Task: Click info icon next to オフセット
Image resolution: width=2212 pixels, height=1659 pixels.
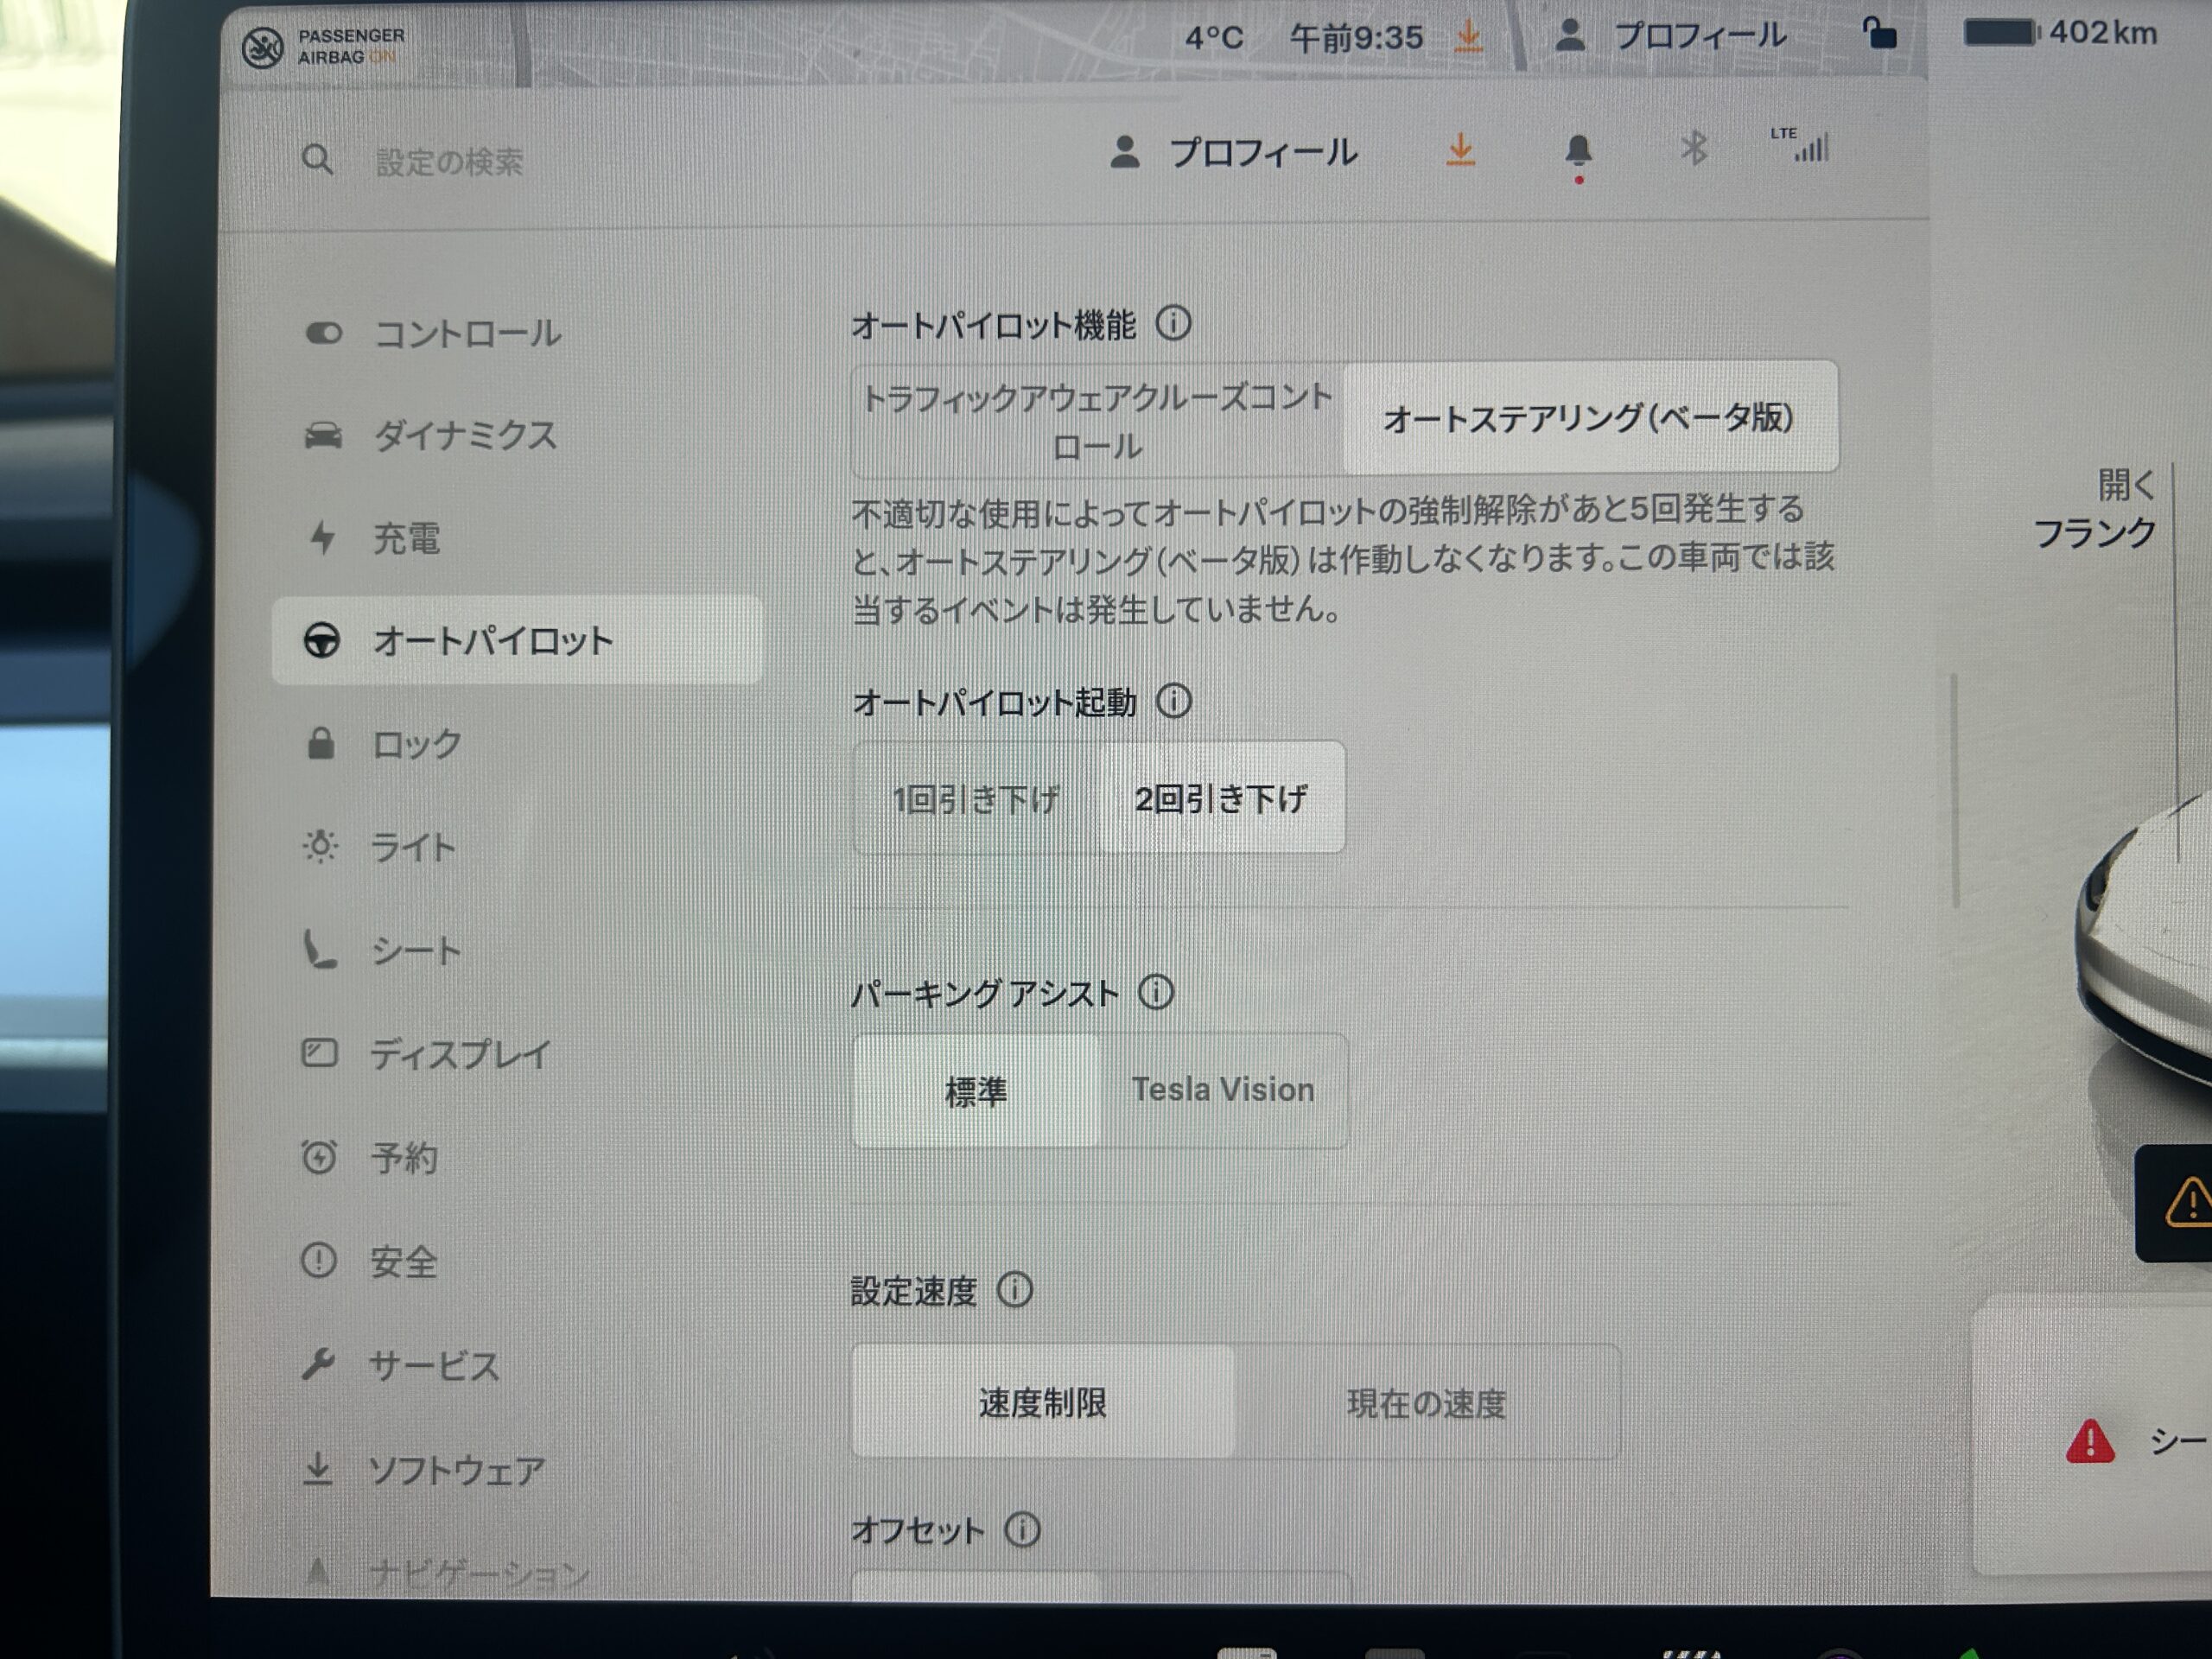Action: 1022,1529
